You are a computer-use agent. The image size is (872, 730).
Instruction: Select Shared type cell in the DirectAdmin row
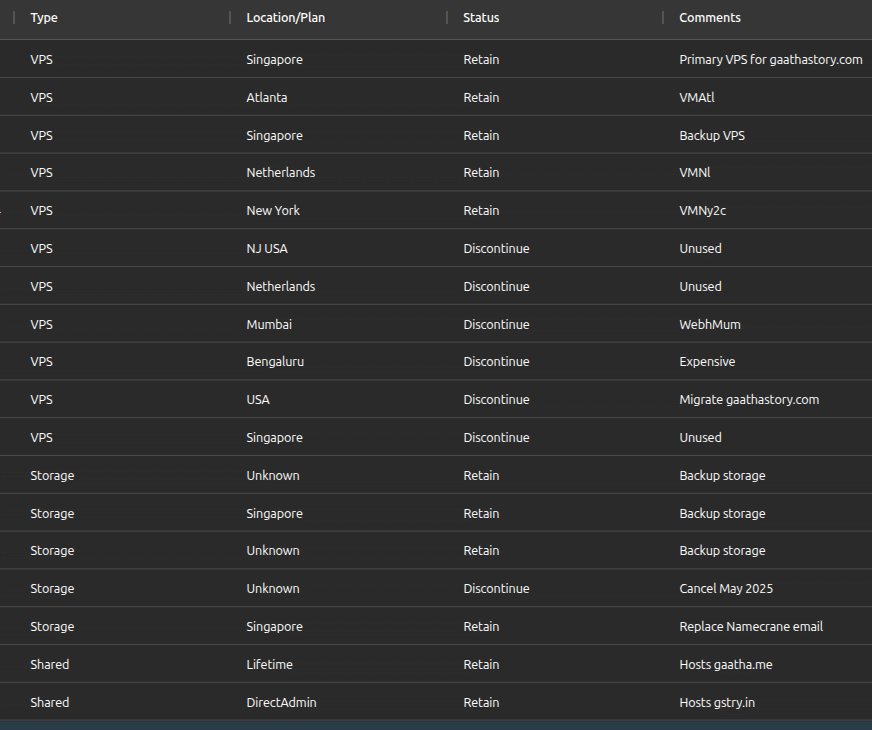49,703
